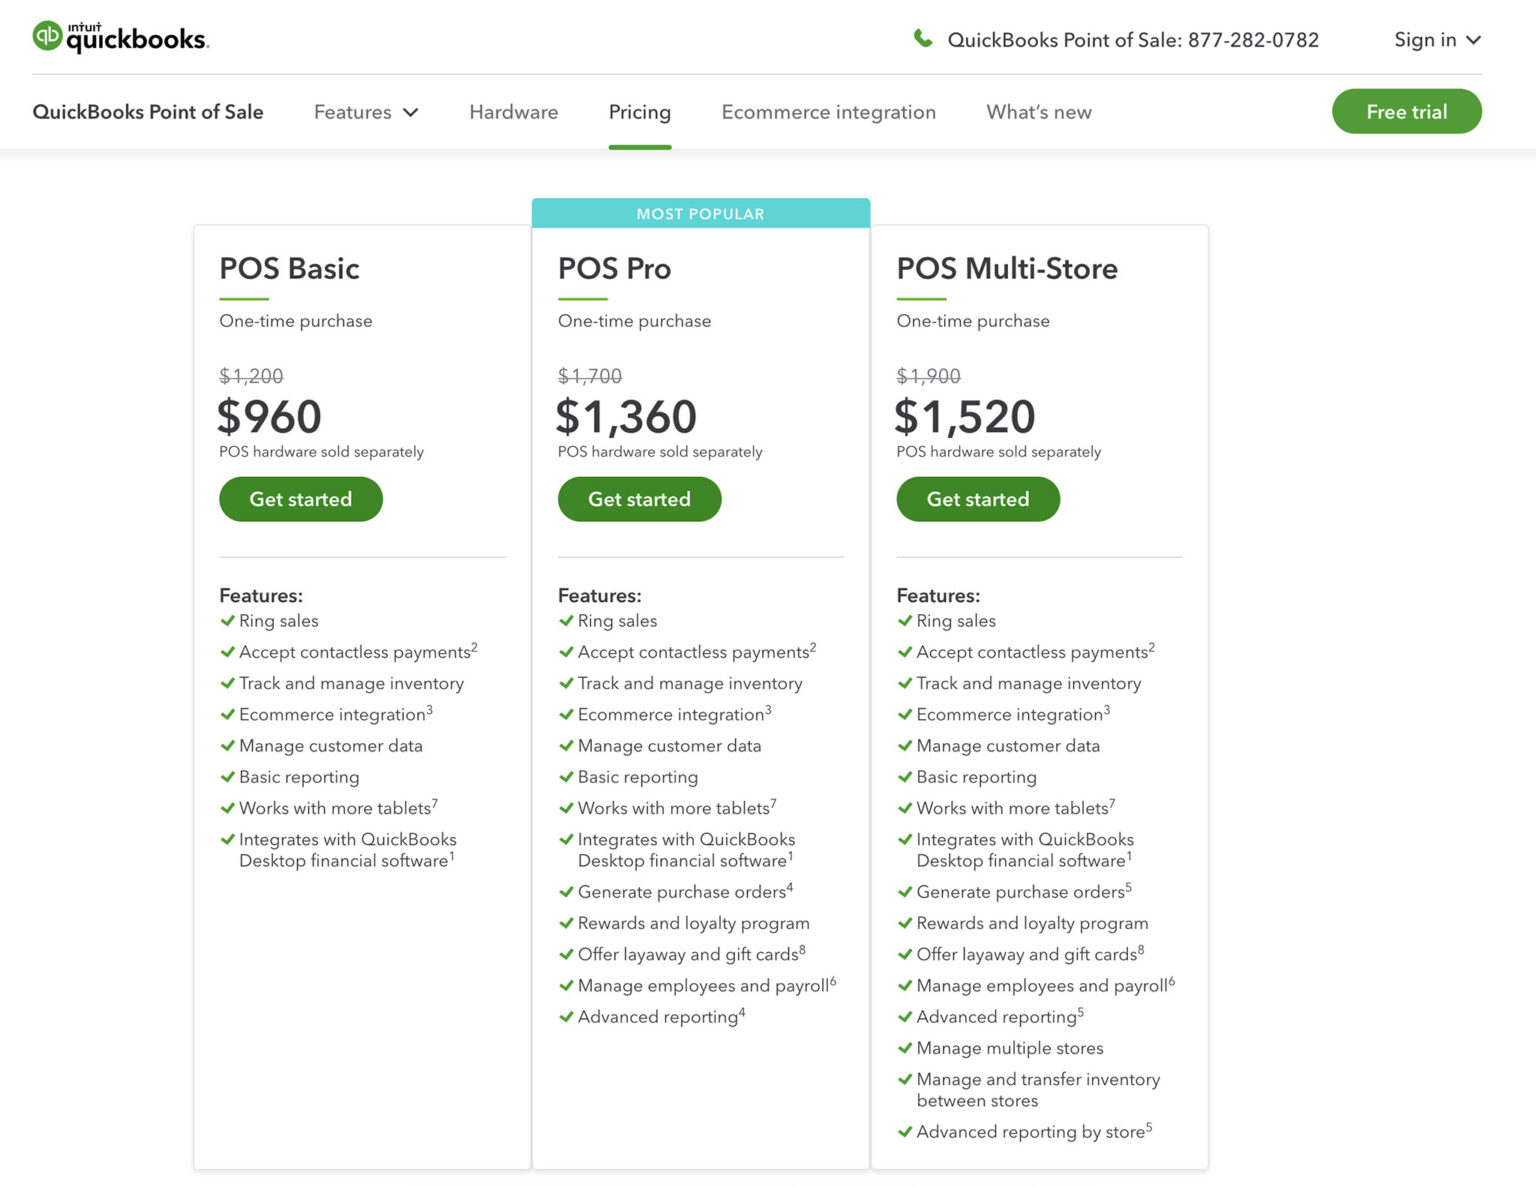Open the What's new page

pos(1039,112)
